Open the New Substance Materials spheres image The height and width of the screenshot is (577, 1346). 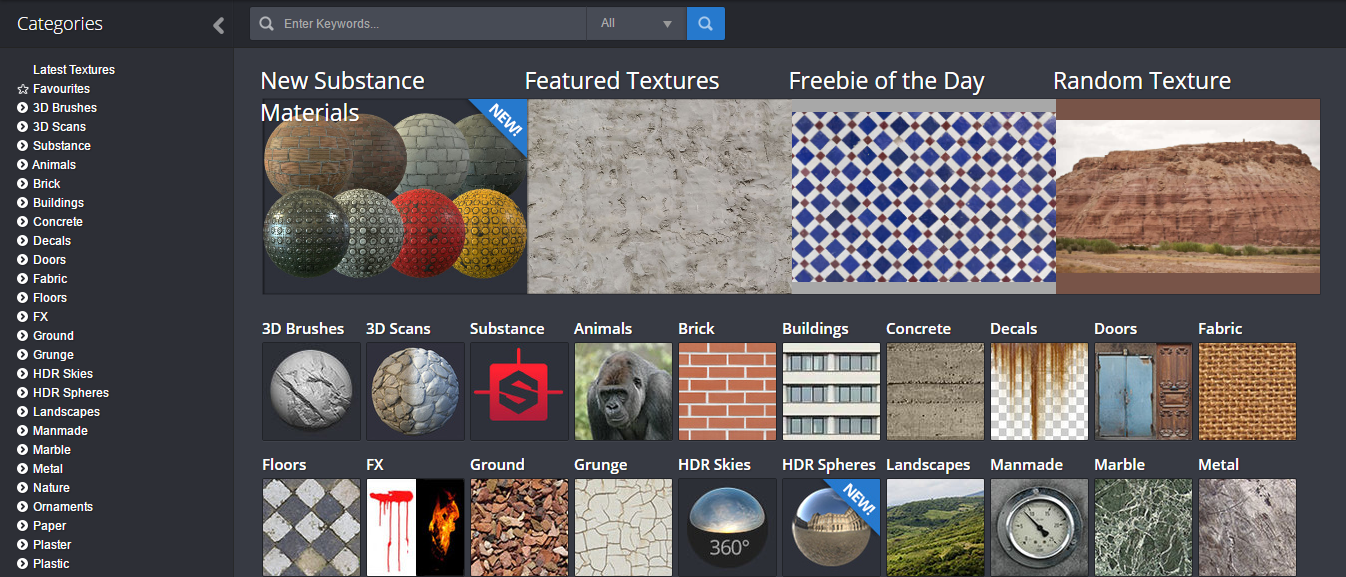pyautogui.click(x=395, y=196)
